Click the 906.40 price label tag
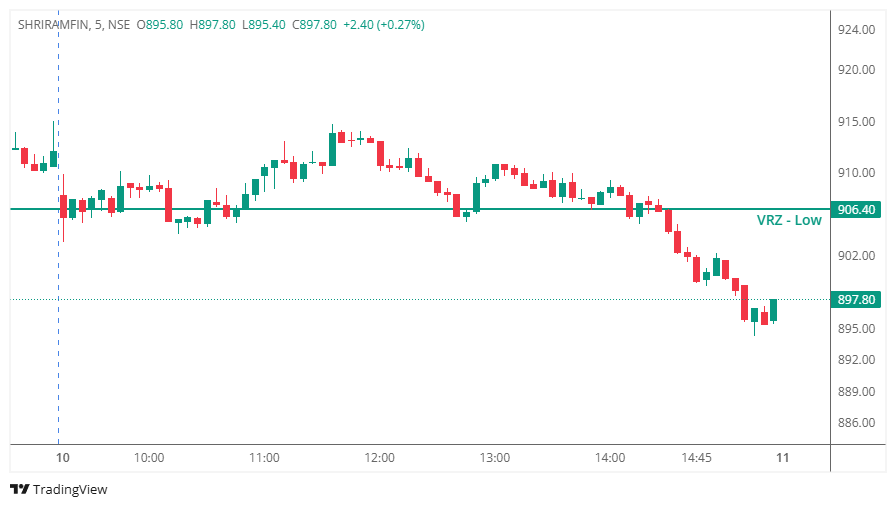The image size is (896, 507). 855,210
